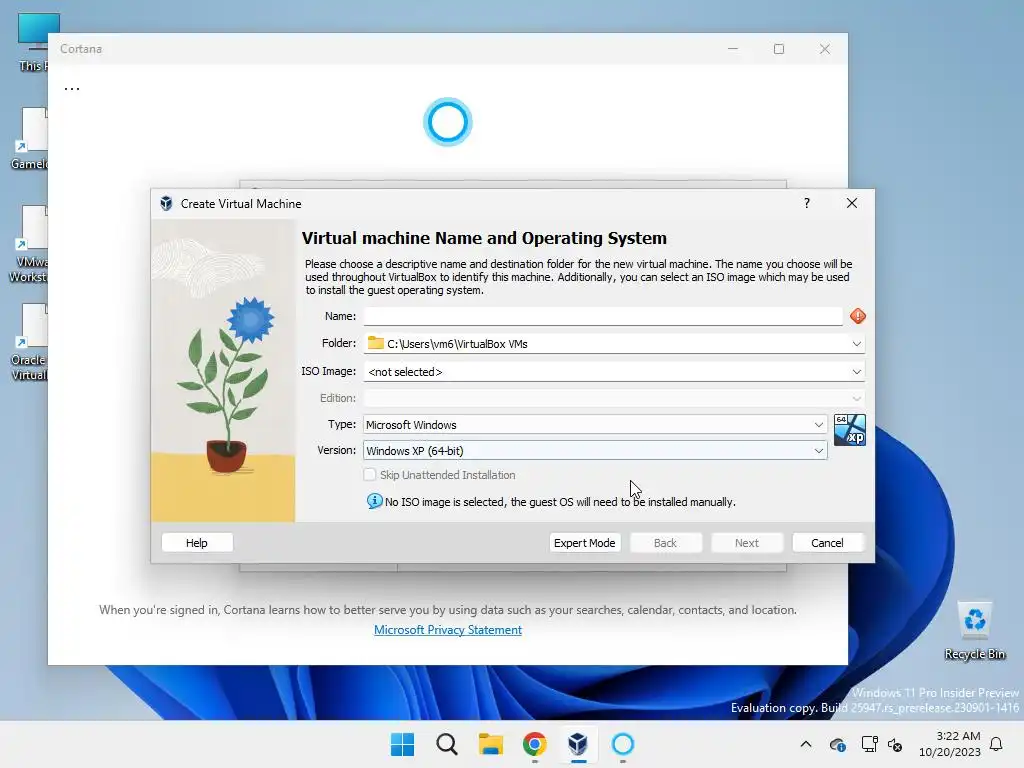Click the VirtualBox icon in dialog title bar
Viewport: 1024px width, 768px height.
[166, 204]
